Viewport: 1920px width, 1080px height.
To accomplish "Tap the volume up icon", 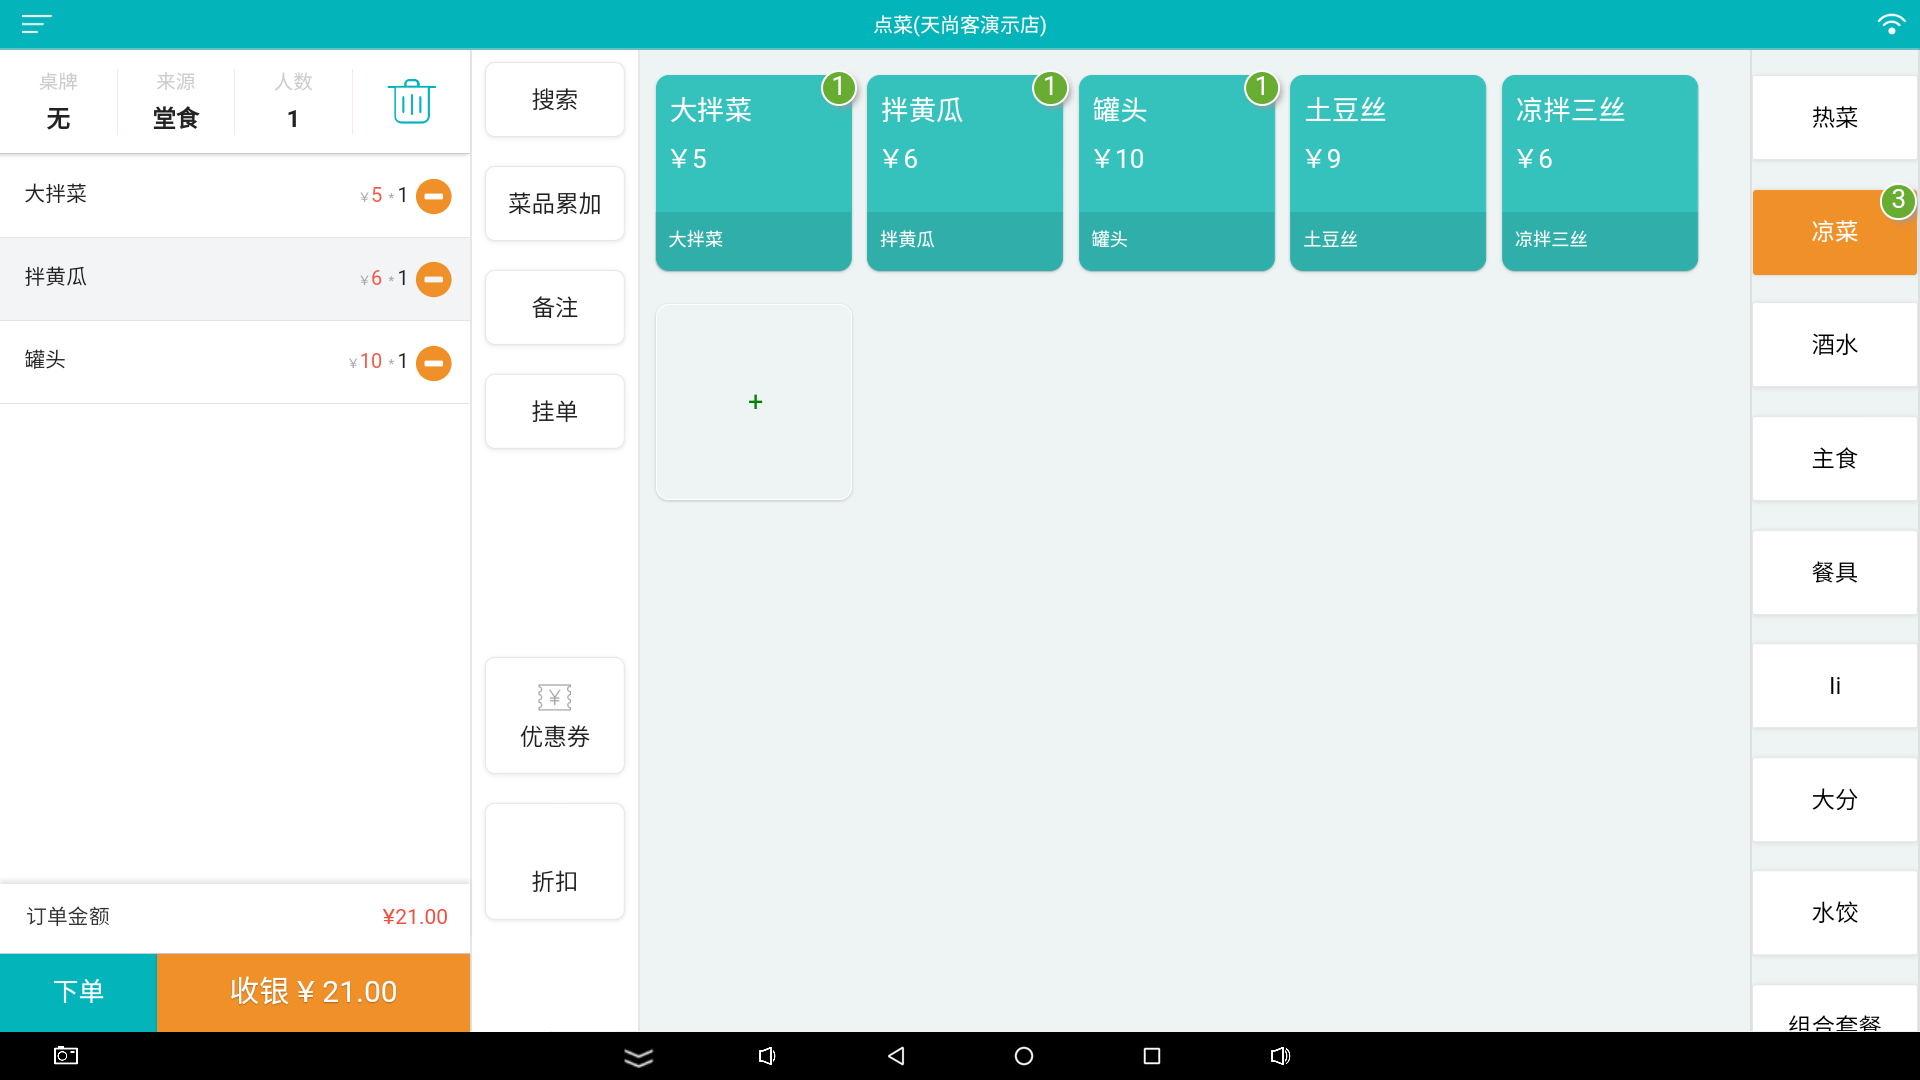I will [x=1280, y=1056].
